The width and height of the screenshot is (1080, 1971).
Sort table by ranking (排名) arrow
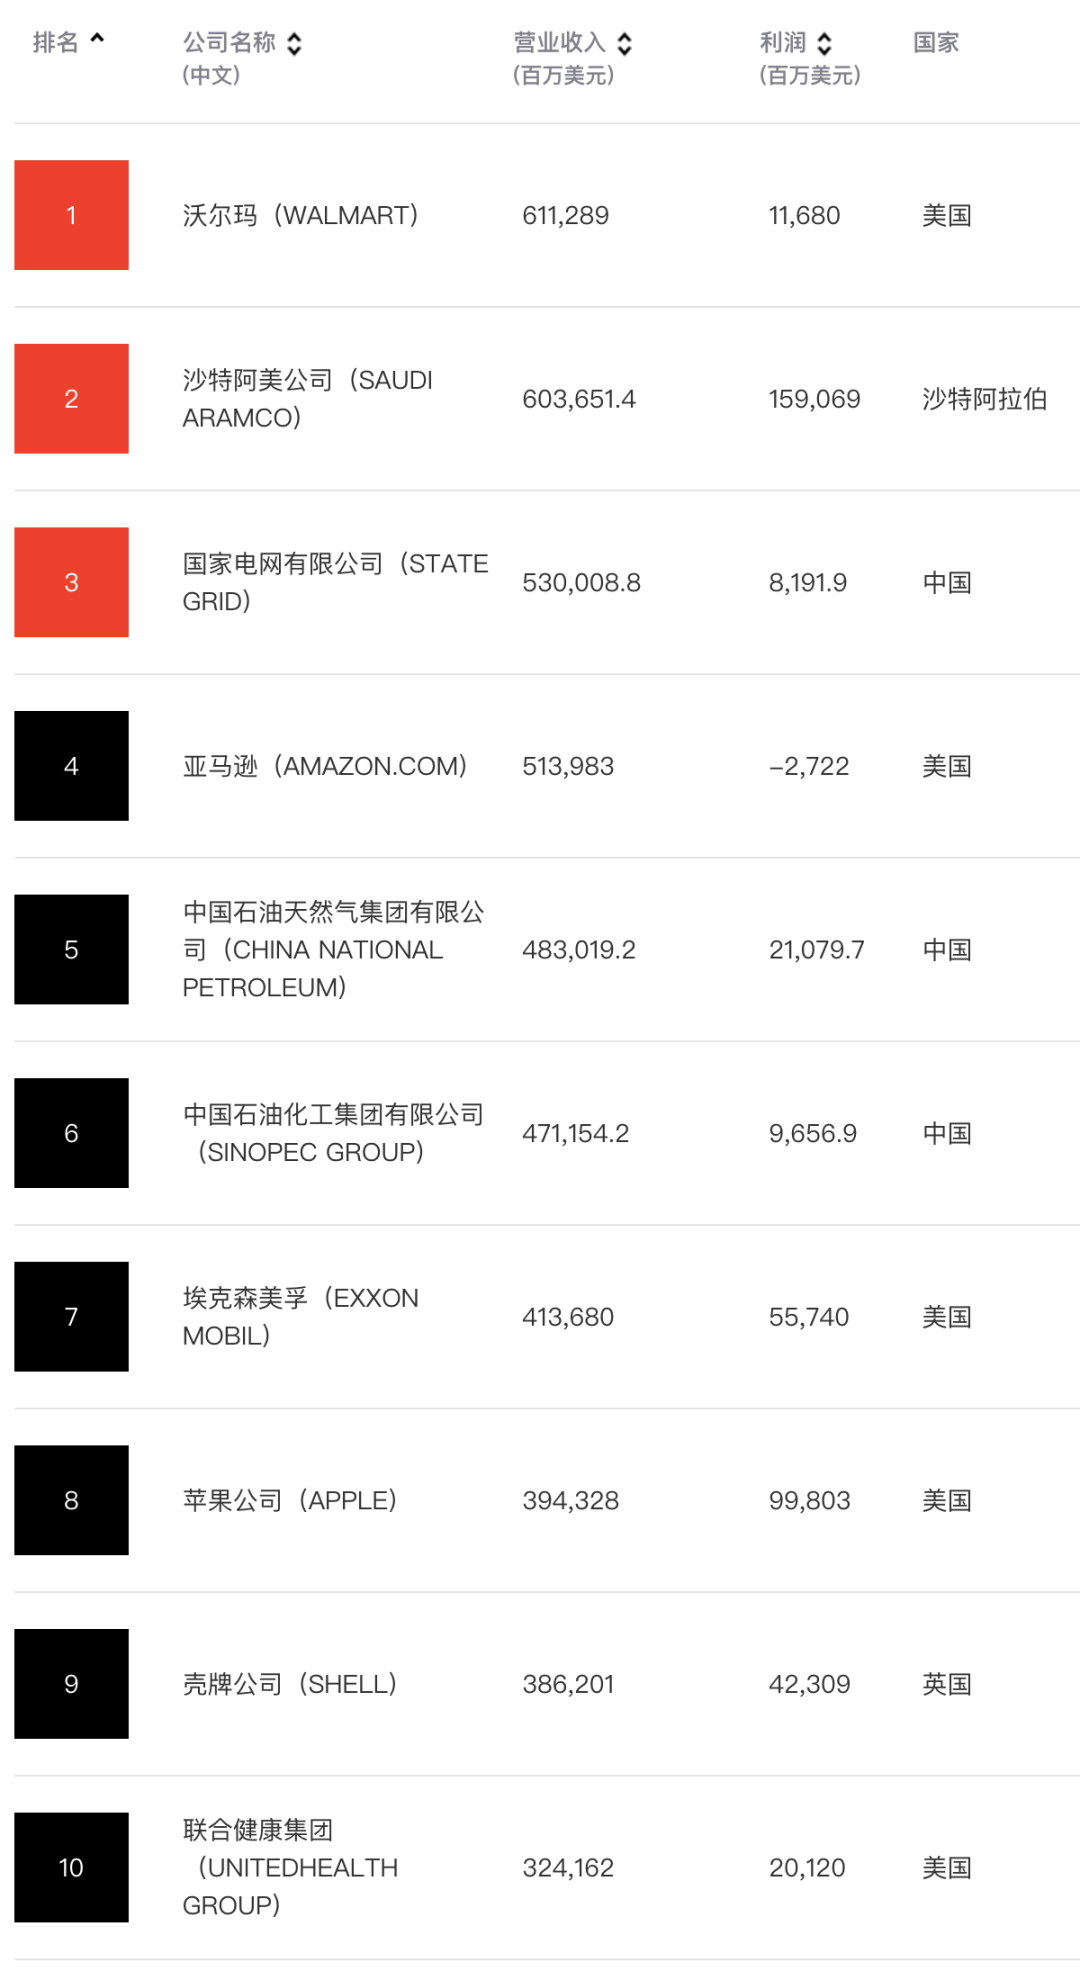[x=97, y=39]
